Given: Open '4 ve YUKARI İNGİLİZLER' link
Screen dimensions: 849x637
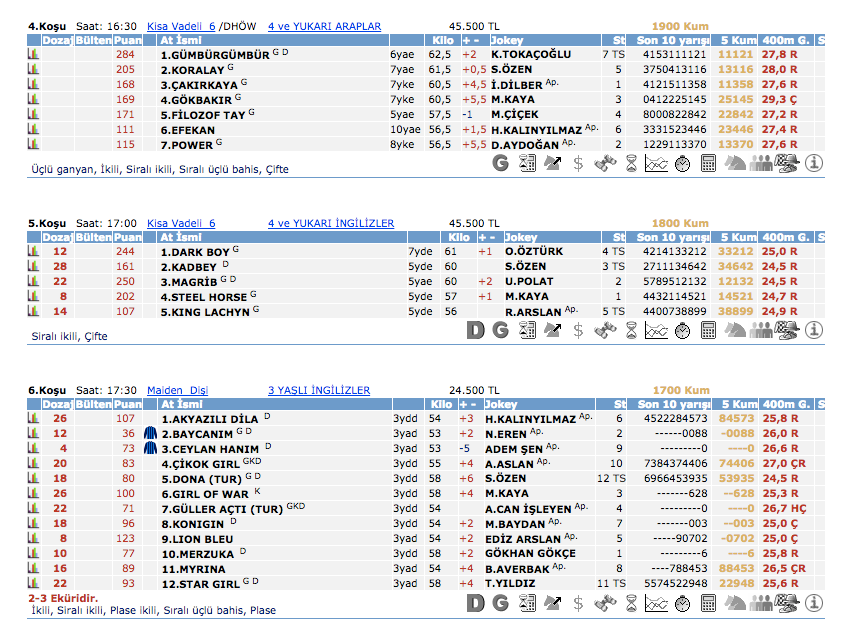Looking at the screenshot, I should 330,223.
